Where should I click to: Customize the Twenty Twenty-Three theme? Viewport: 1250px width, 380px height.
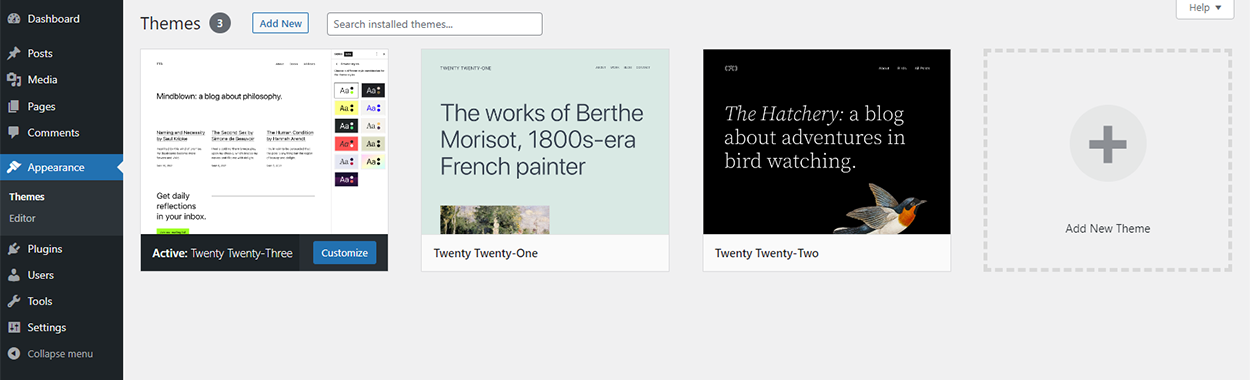pos(344,253)
